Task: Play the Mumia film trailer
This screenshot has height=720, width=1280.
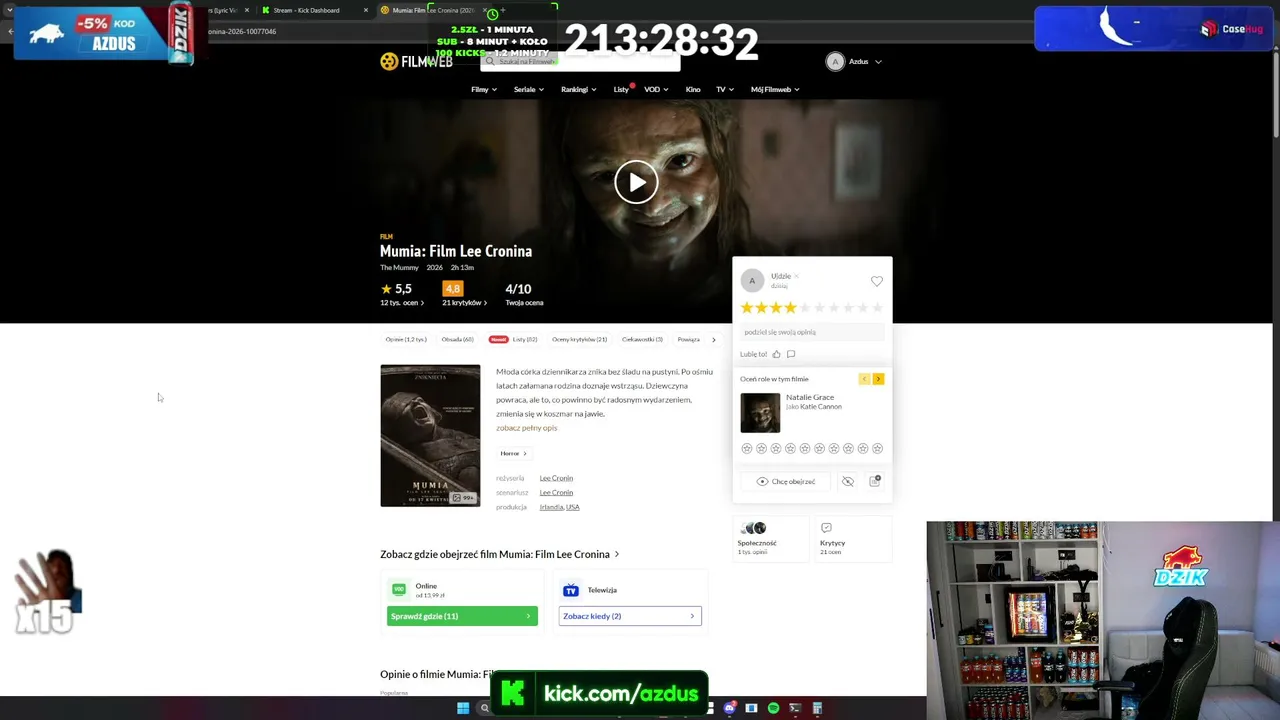Action: (x=636, y=183)
